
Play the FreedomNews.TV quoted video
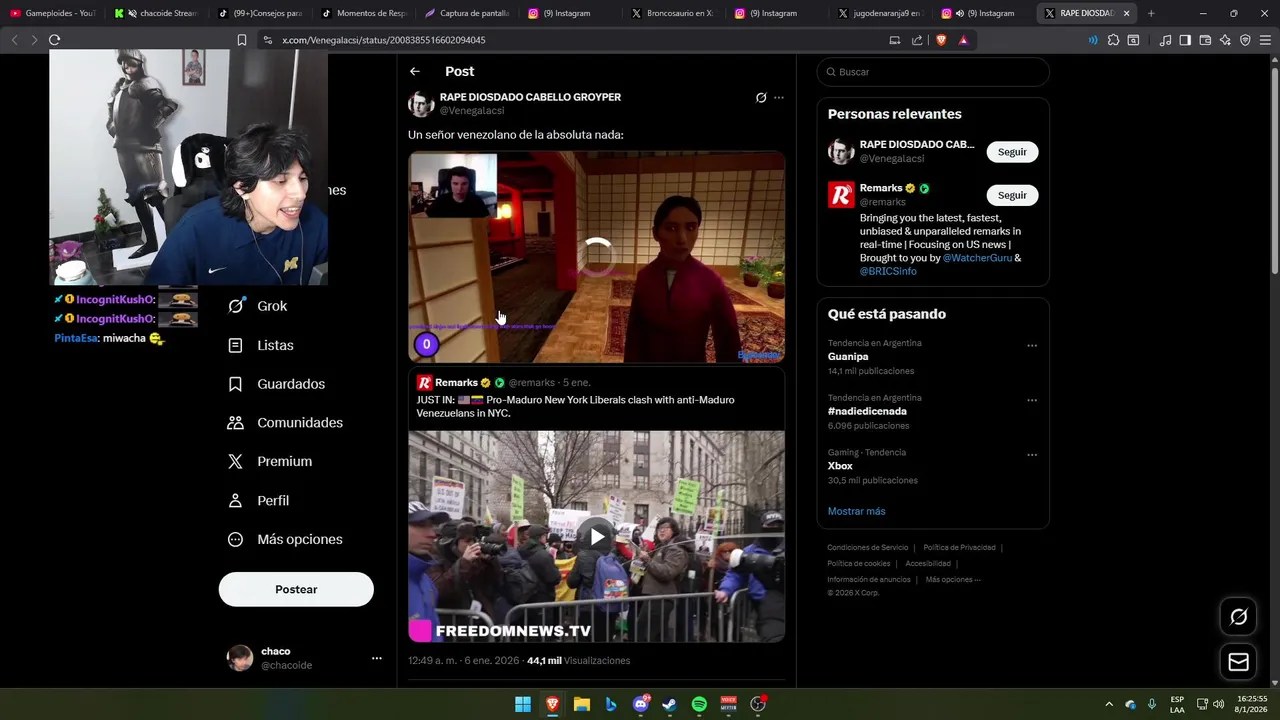[x=597, y=536]
